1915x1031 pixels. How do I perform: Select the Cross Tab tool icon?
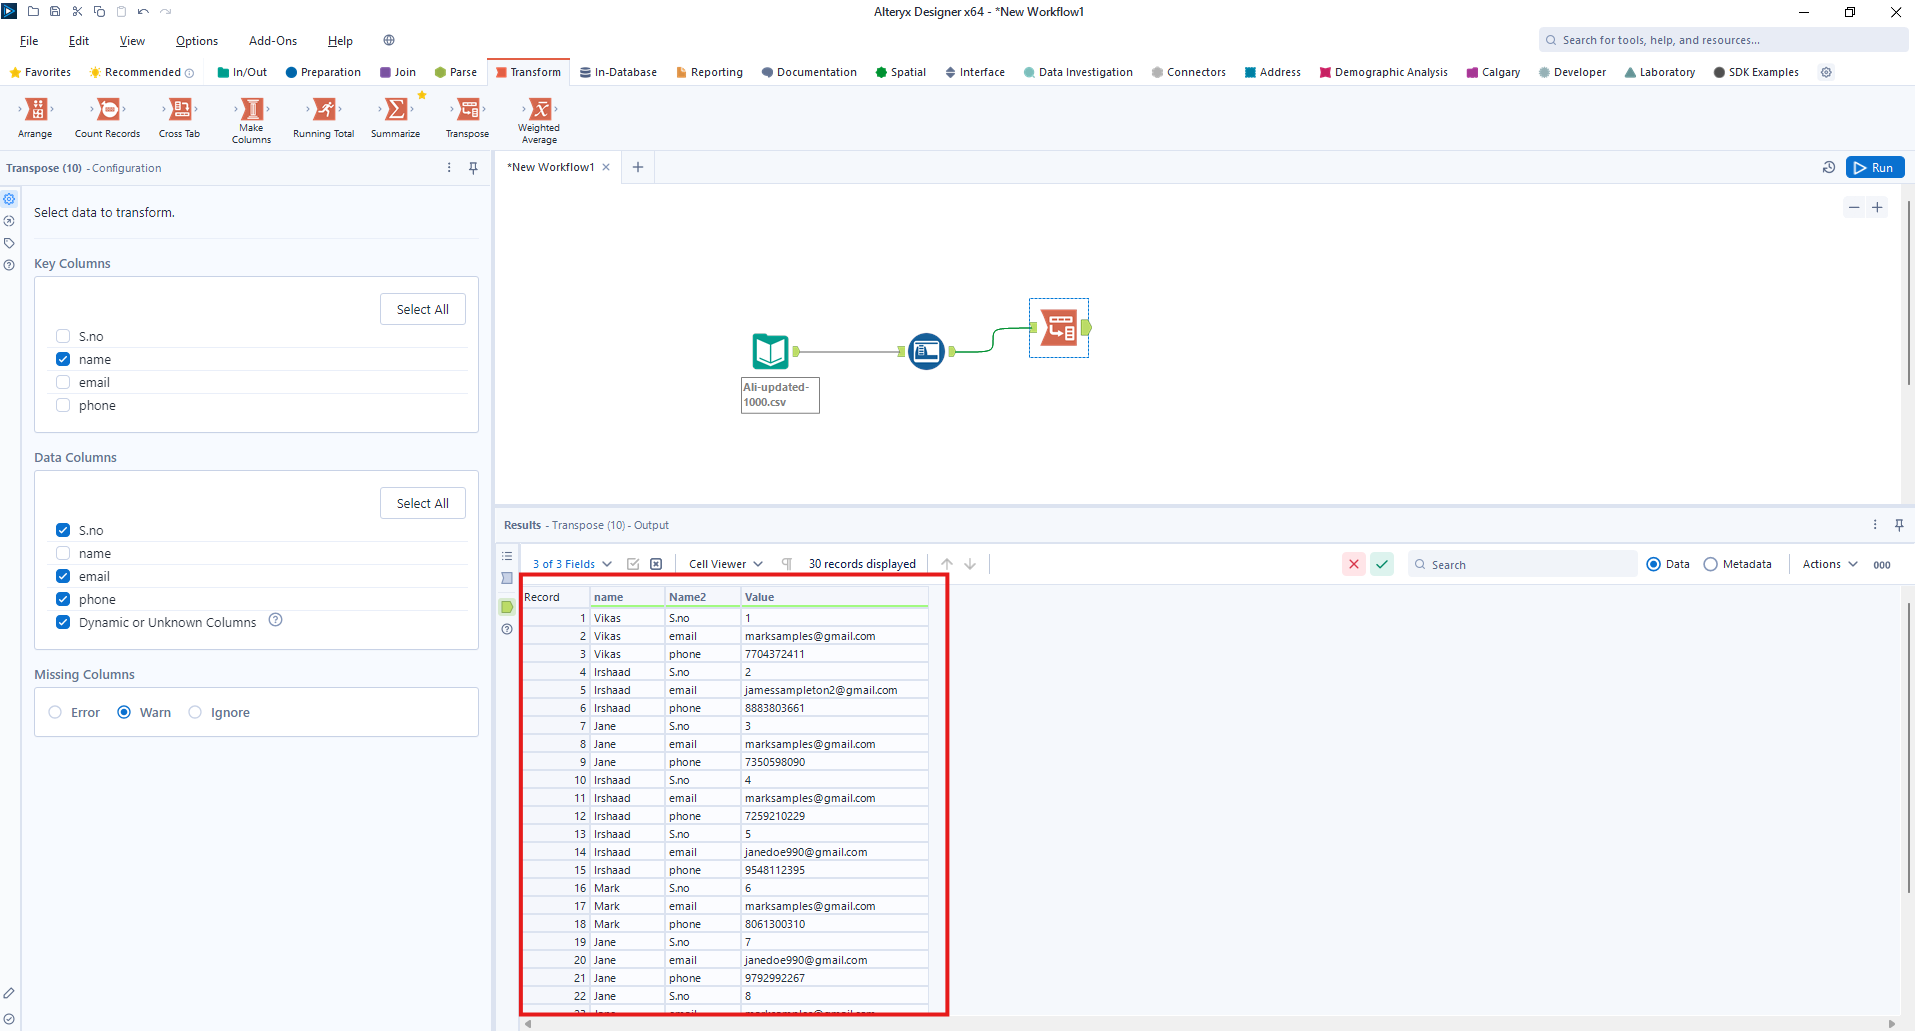coord(180,110)
